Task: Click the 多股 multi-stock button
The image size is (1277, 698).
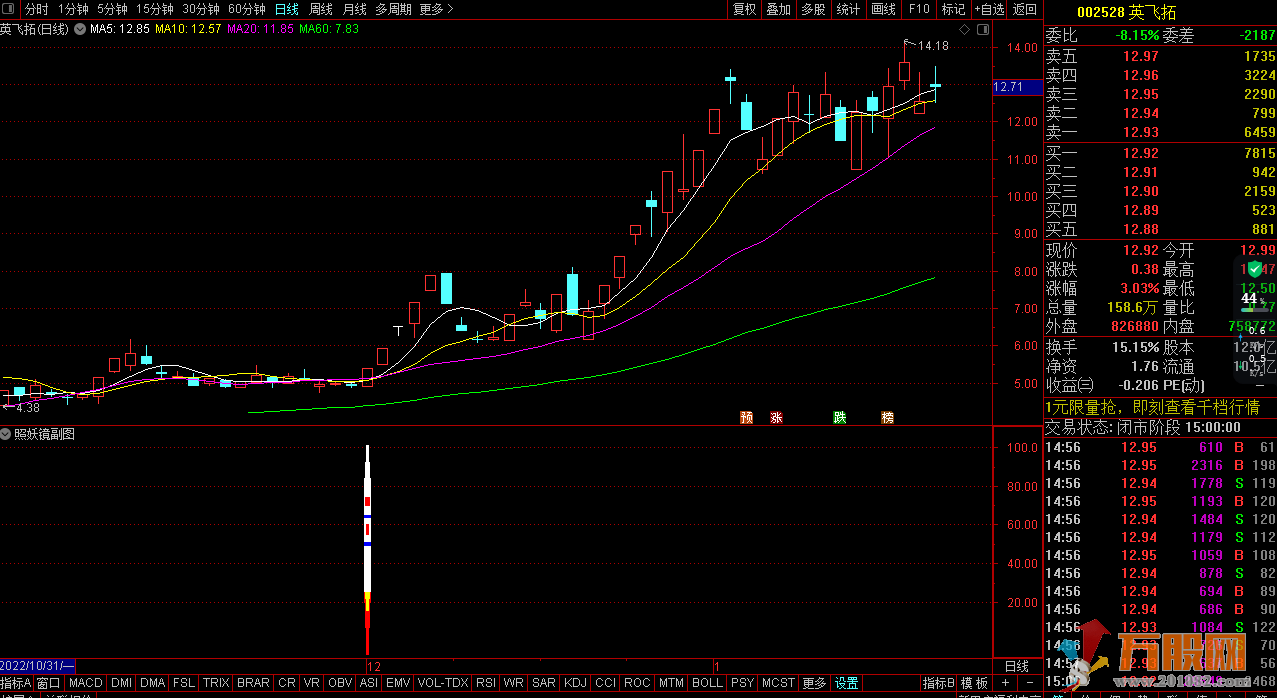Action: [813, 9]
